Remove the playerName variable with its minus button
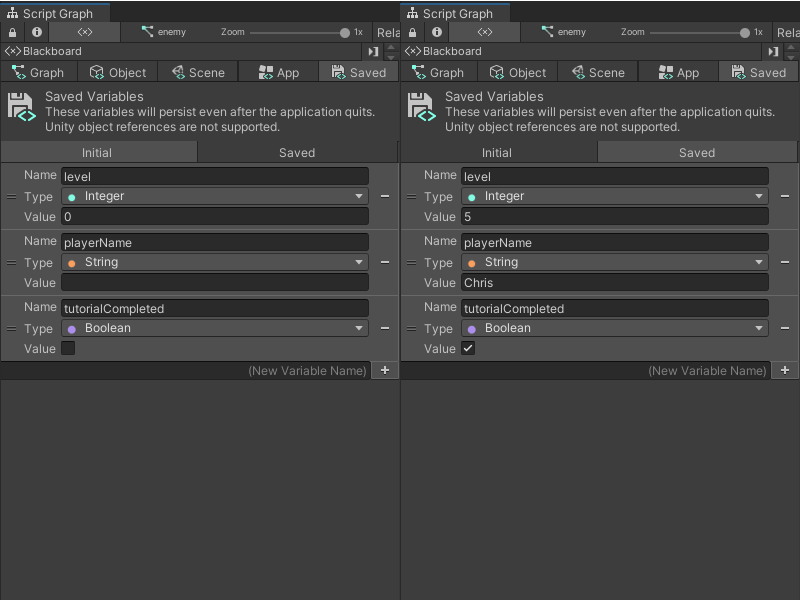Image resolution: width=800 pixels, height=600 pixels. click(x=384, y=262)
